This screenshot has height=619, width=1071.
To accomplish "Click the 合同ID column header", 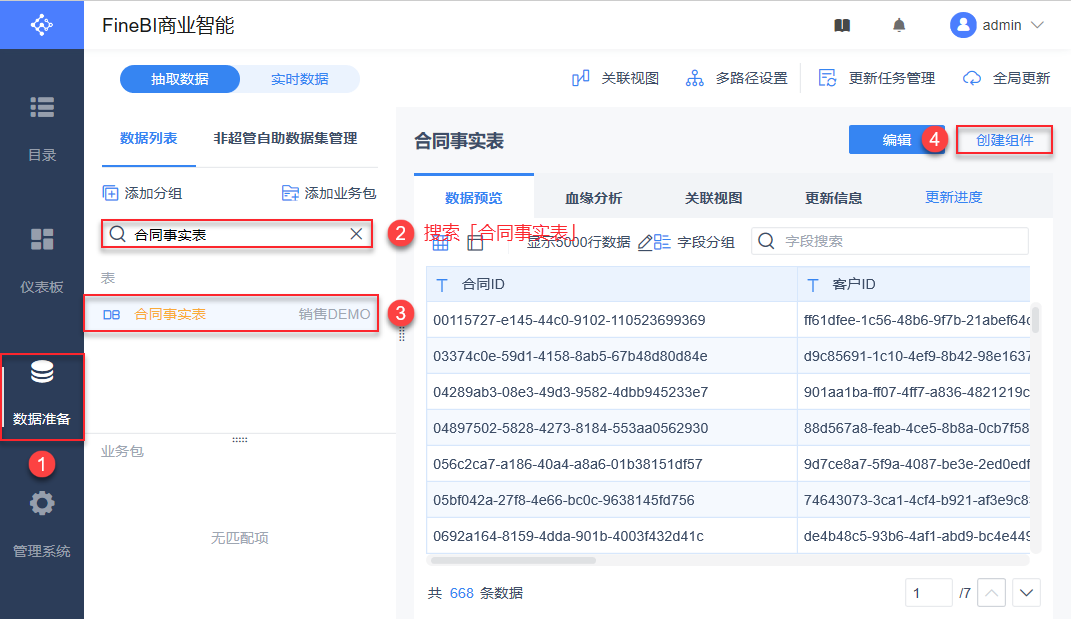I will point(611,284).
